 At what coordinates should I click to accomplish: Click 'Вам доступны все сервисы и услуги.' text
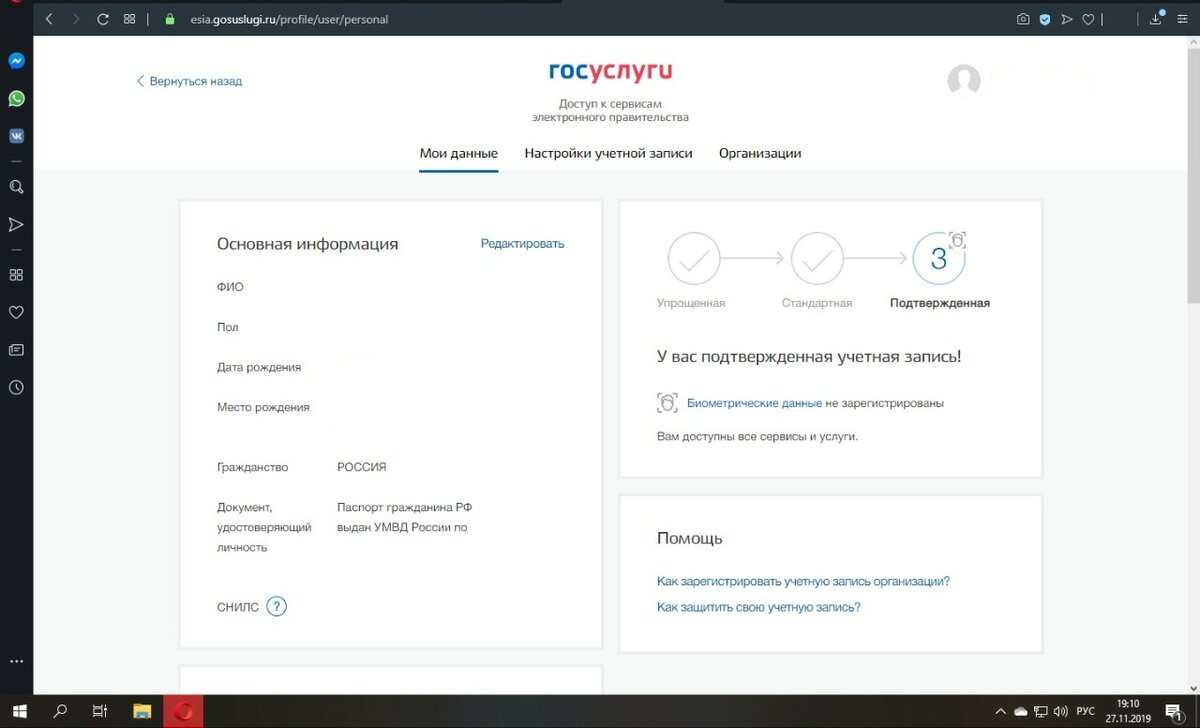coord(757,436)
